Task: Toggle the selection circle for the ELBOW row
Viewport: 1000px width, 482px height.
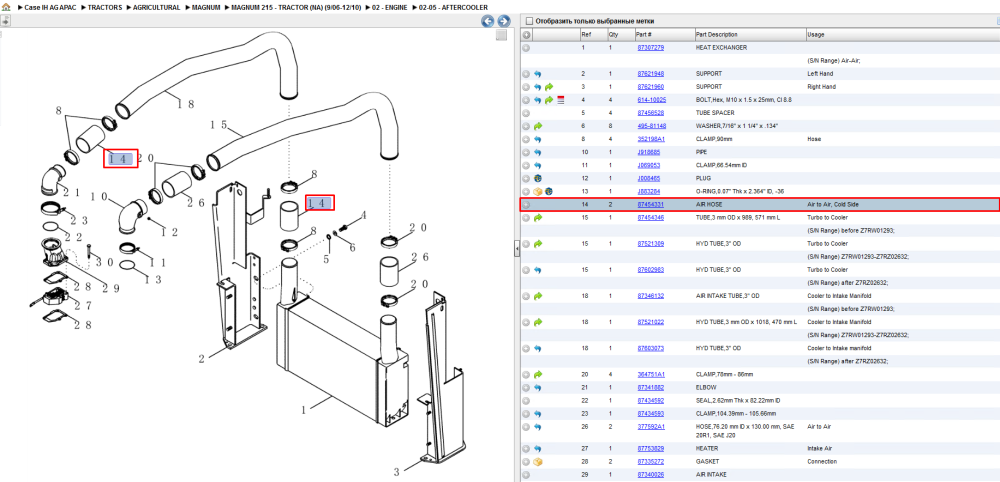Action: [526, 388]
